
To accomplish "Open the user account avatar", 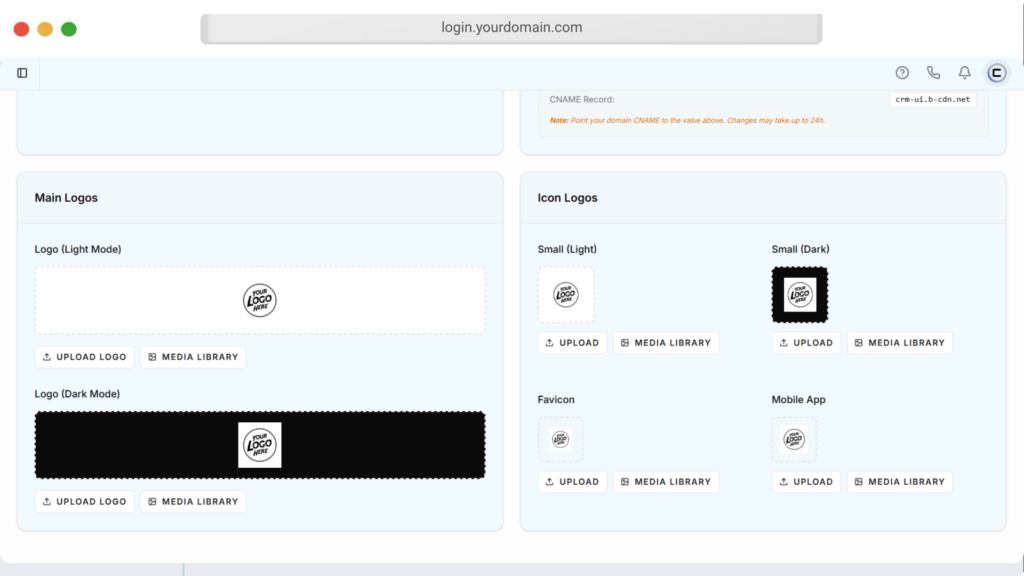I will [x=996, y=73].
